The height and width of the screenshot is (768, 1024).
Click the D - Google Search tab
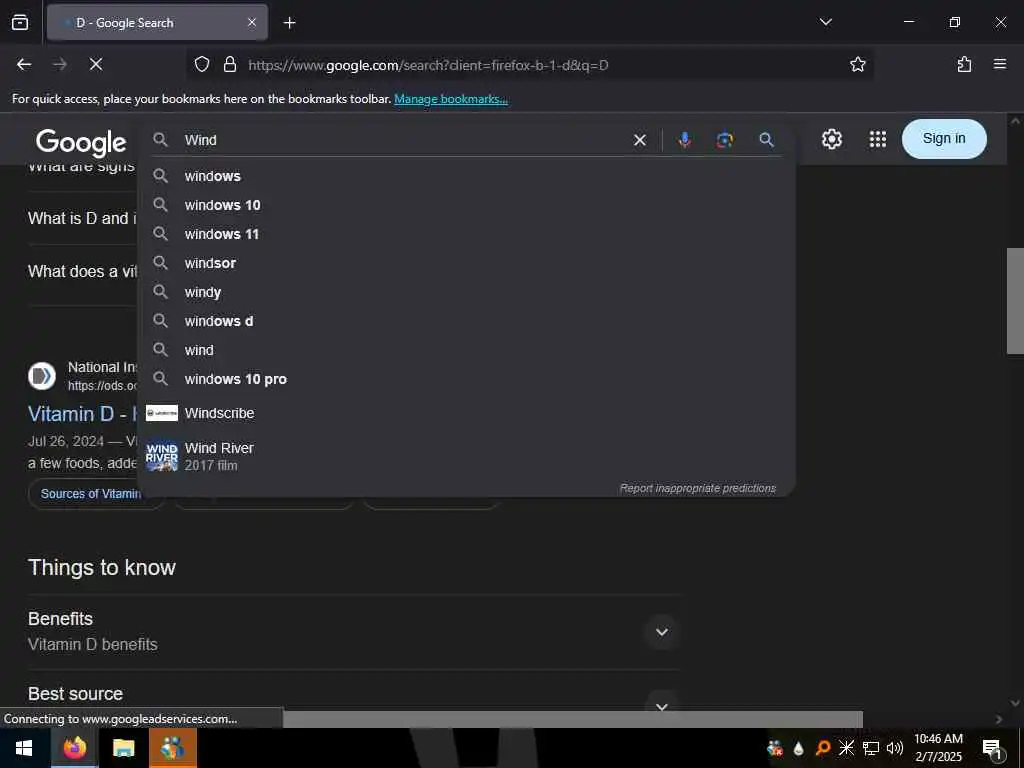157,23
